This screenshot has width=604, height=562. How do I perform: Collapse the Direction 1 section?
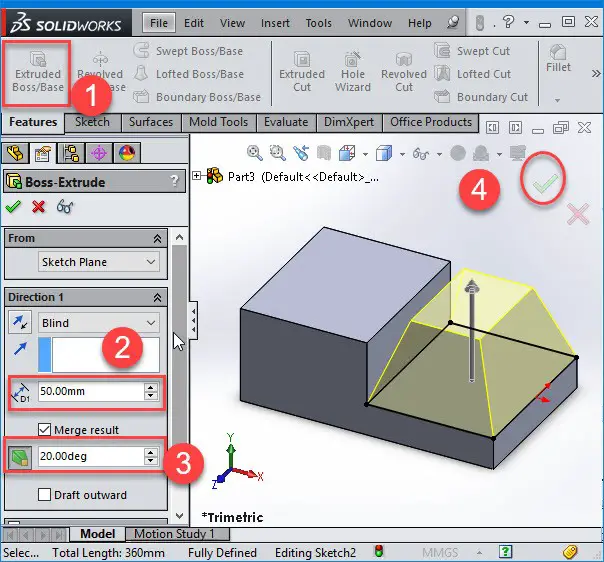[157, 297]
